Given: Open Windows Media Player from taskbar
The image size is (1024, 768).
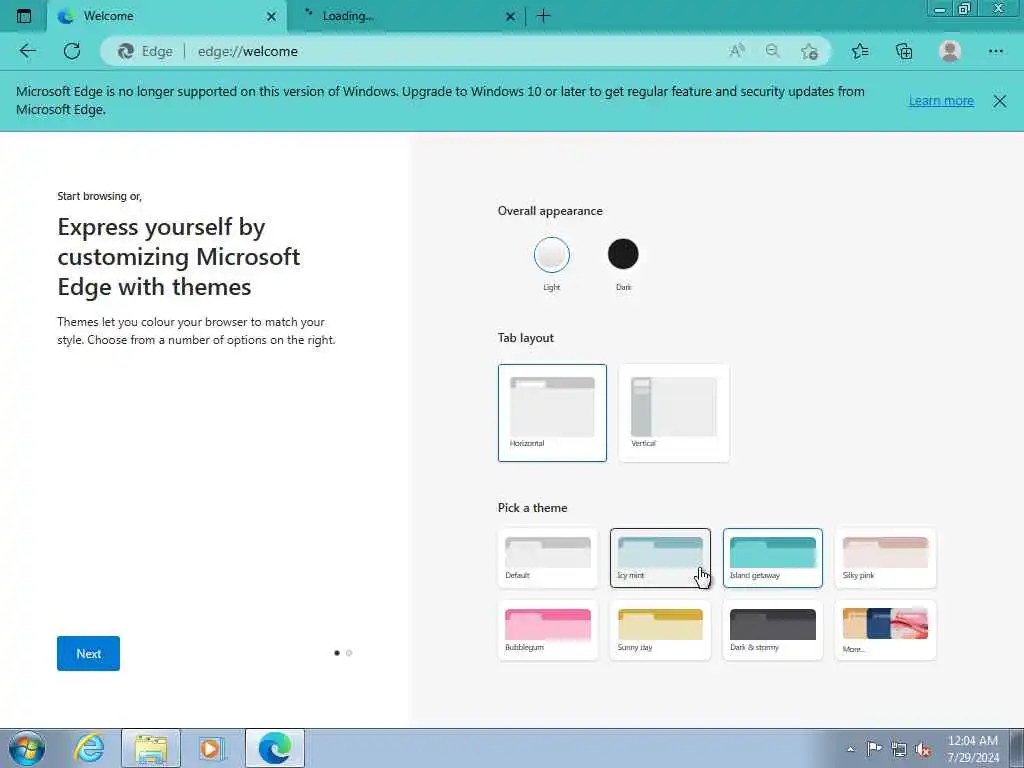Looking at the screenshot, I should pyautogui.click(x=211, y=748).
